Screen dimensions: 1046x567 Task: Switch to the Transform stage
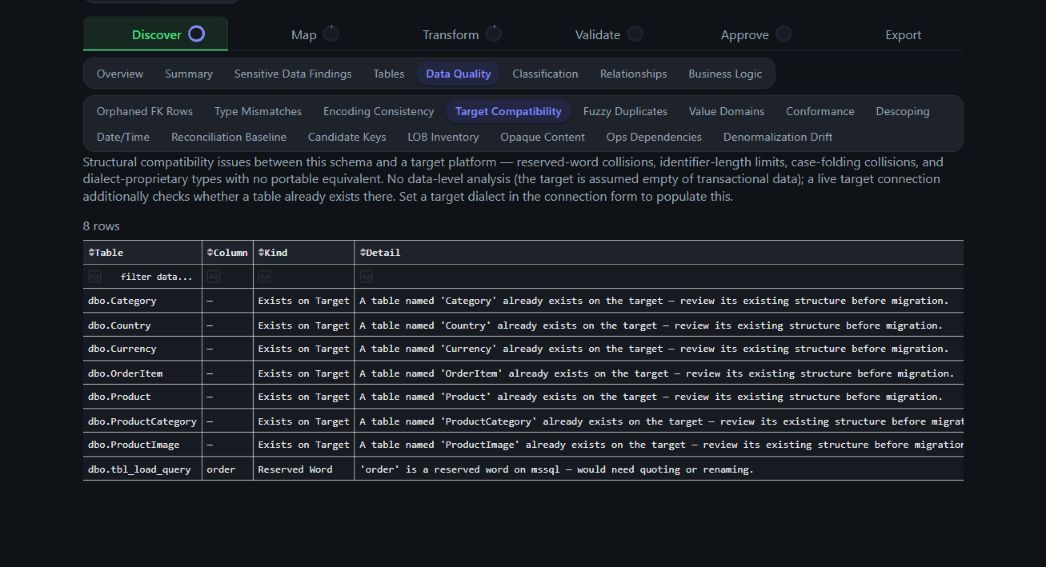coord(450,35)
